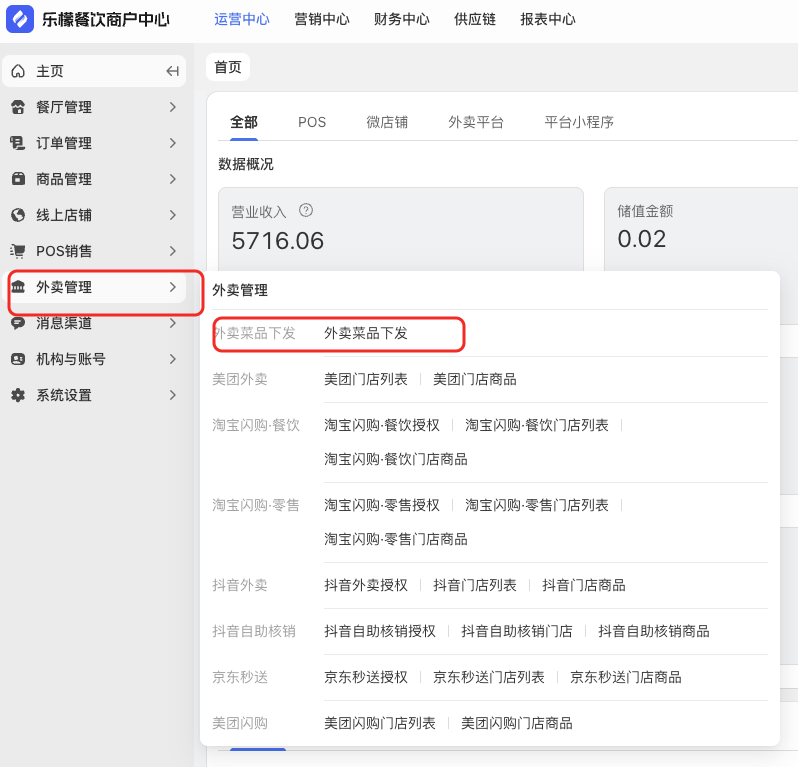This screenshot has height=767, width=798.
Task: Open 淘宝闪购·餐饮授权
Action: tap(382, 425)
